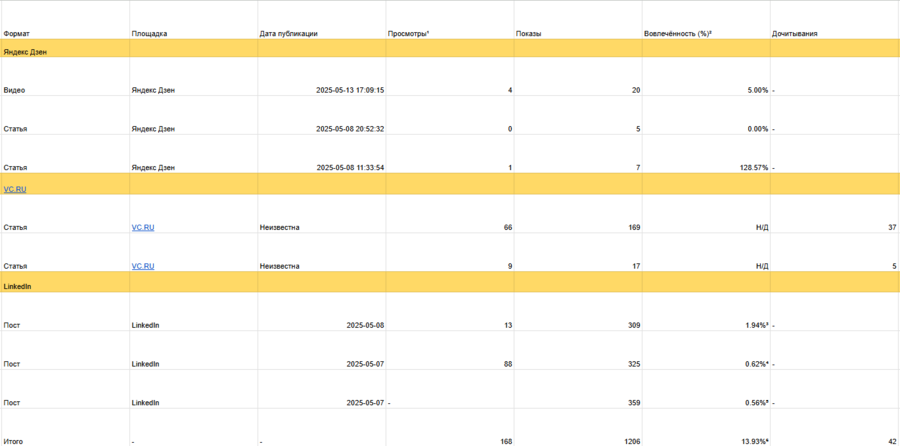900x446 pixels.
Task: Select the 5.00% engagement cell
Action: [706, 77]
